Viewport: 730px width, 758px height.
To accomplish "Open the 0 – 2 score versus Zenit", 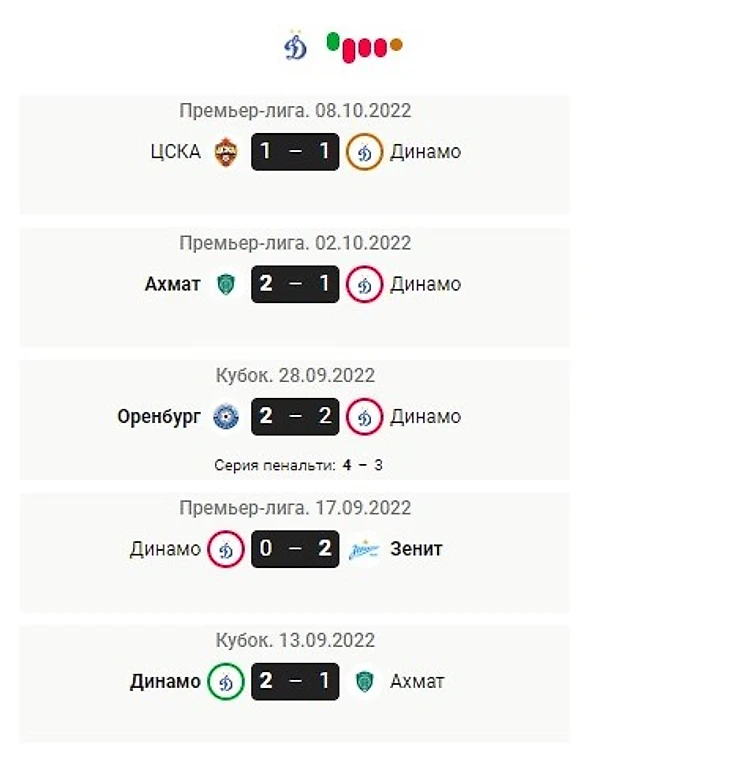I will [x=295, y=549].
